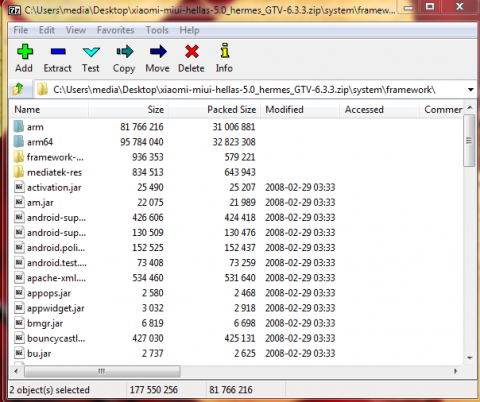This screenshot has width=480, height=402.
Task: Select the arm64 folder icon
Action: [19, 142]
